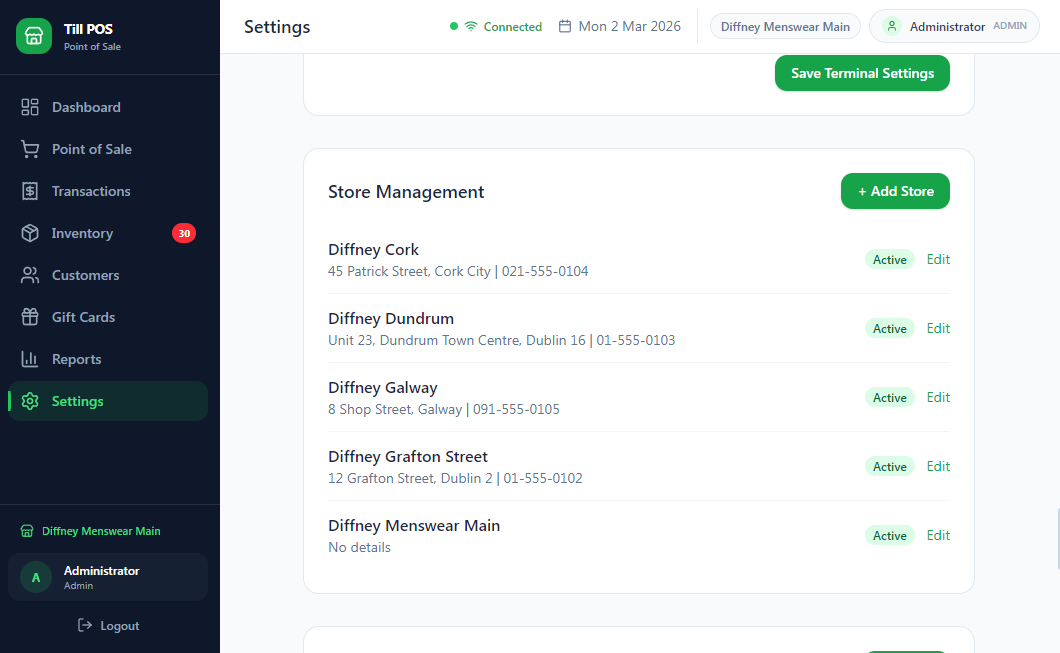This screenshot has height=653, width=1060.
Task: Open Reports using the chart icon
Action: (x=29, y=359)
